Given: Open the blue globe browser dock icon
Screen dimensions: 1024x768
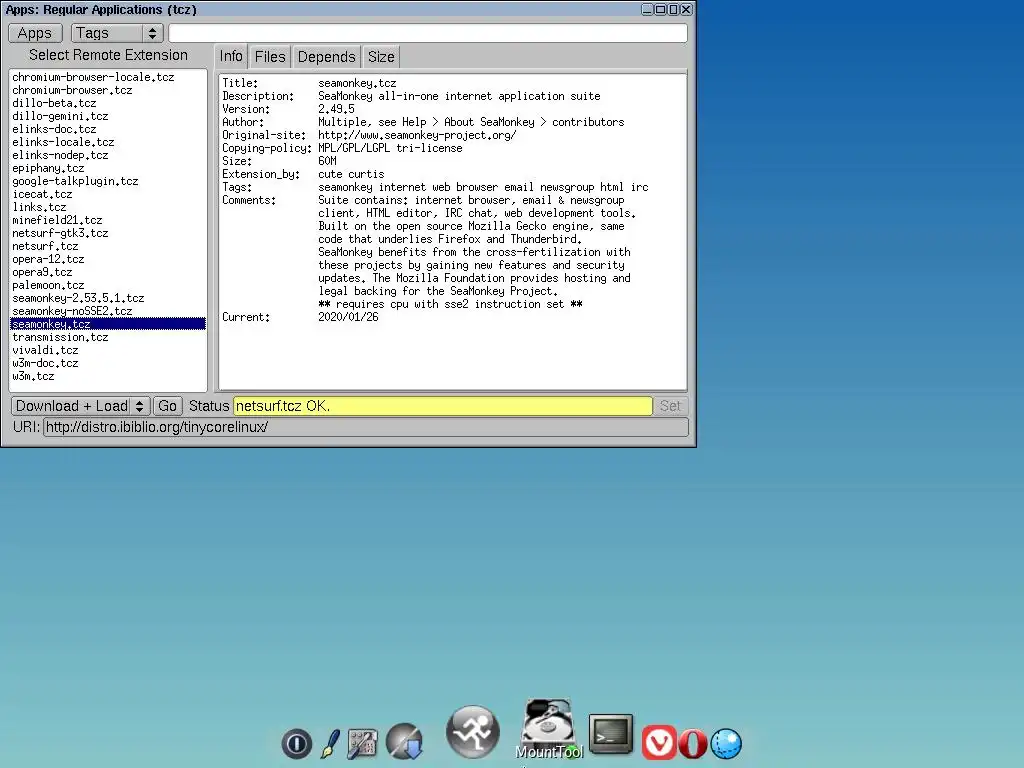Looking at the screenshot, I should coord(726,744).
